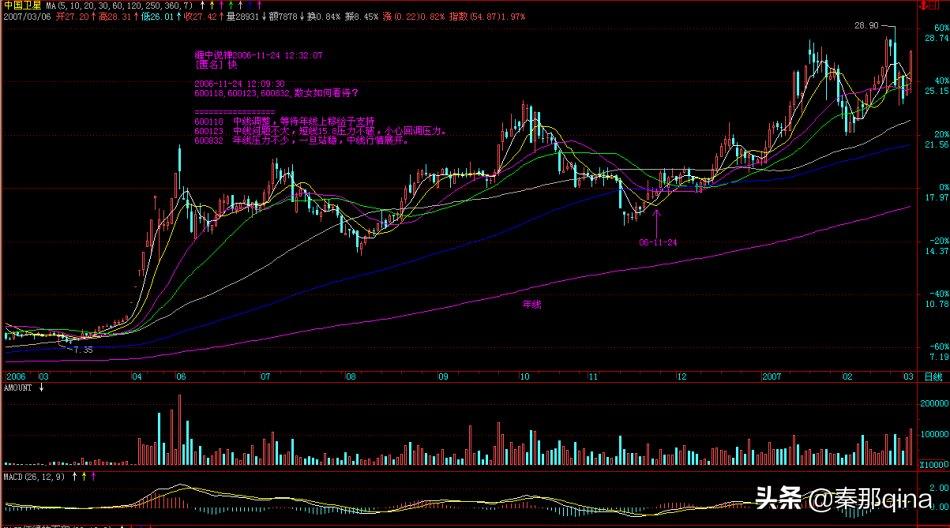Viewport: 950px width, 528px height.
Task: Click the 600123 comment line in annotation
Action: coord(321,130)
